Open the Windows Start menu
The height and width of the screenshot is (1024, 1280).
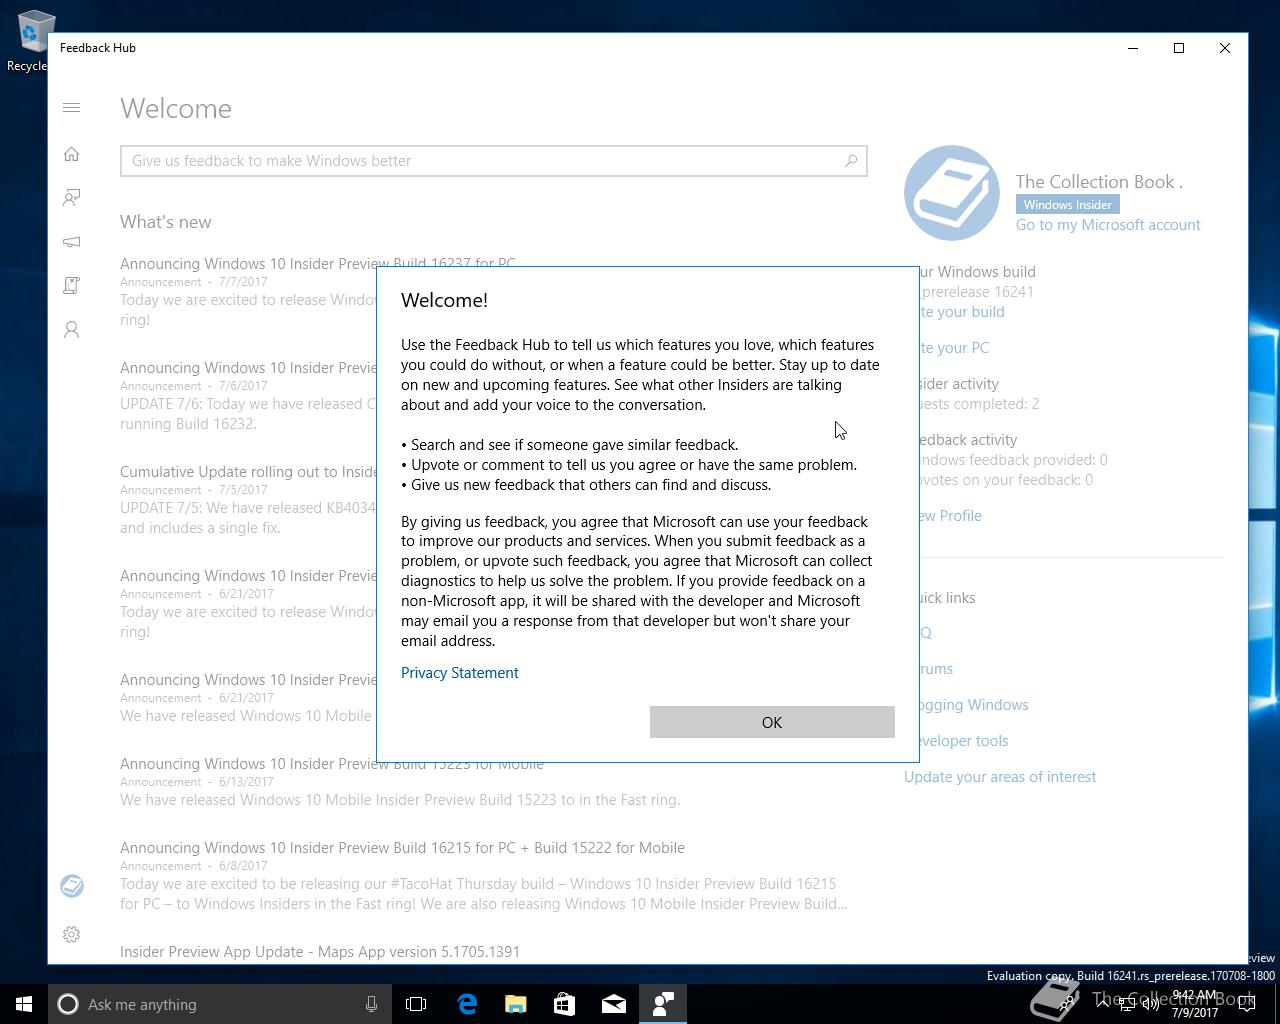click(24, 1004)
